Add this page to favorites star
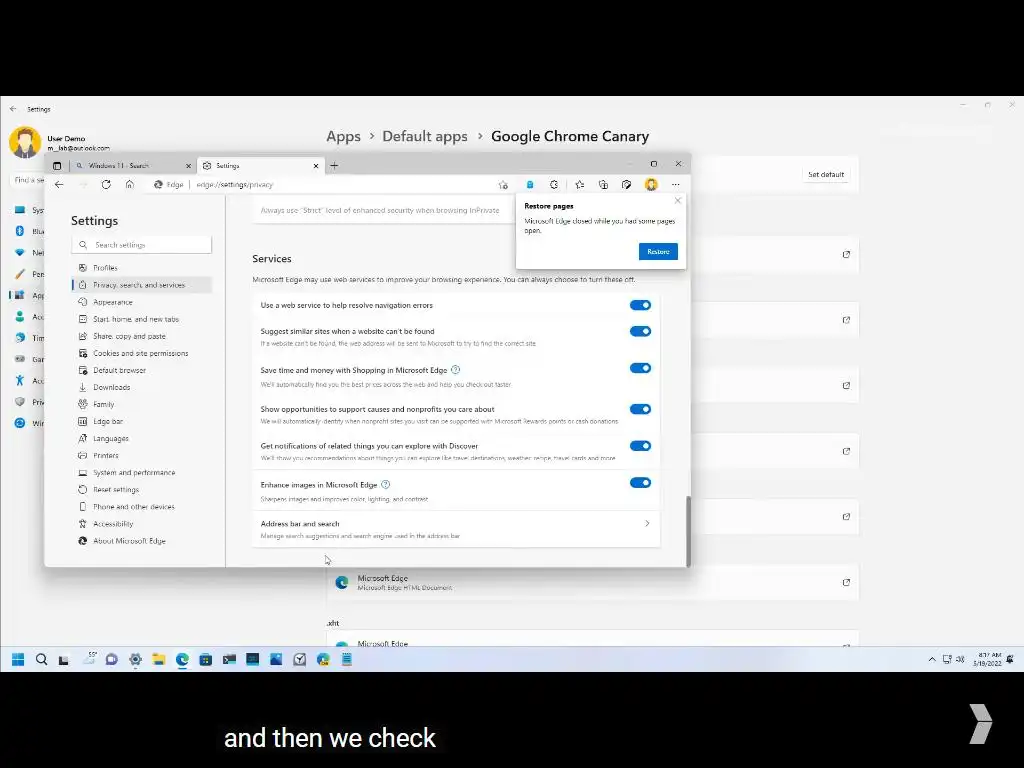 tap(503, 185)
